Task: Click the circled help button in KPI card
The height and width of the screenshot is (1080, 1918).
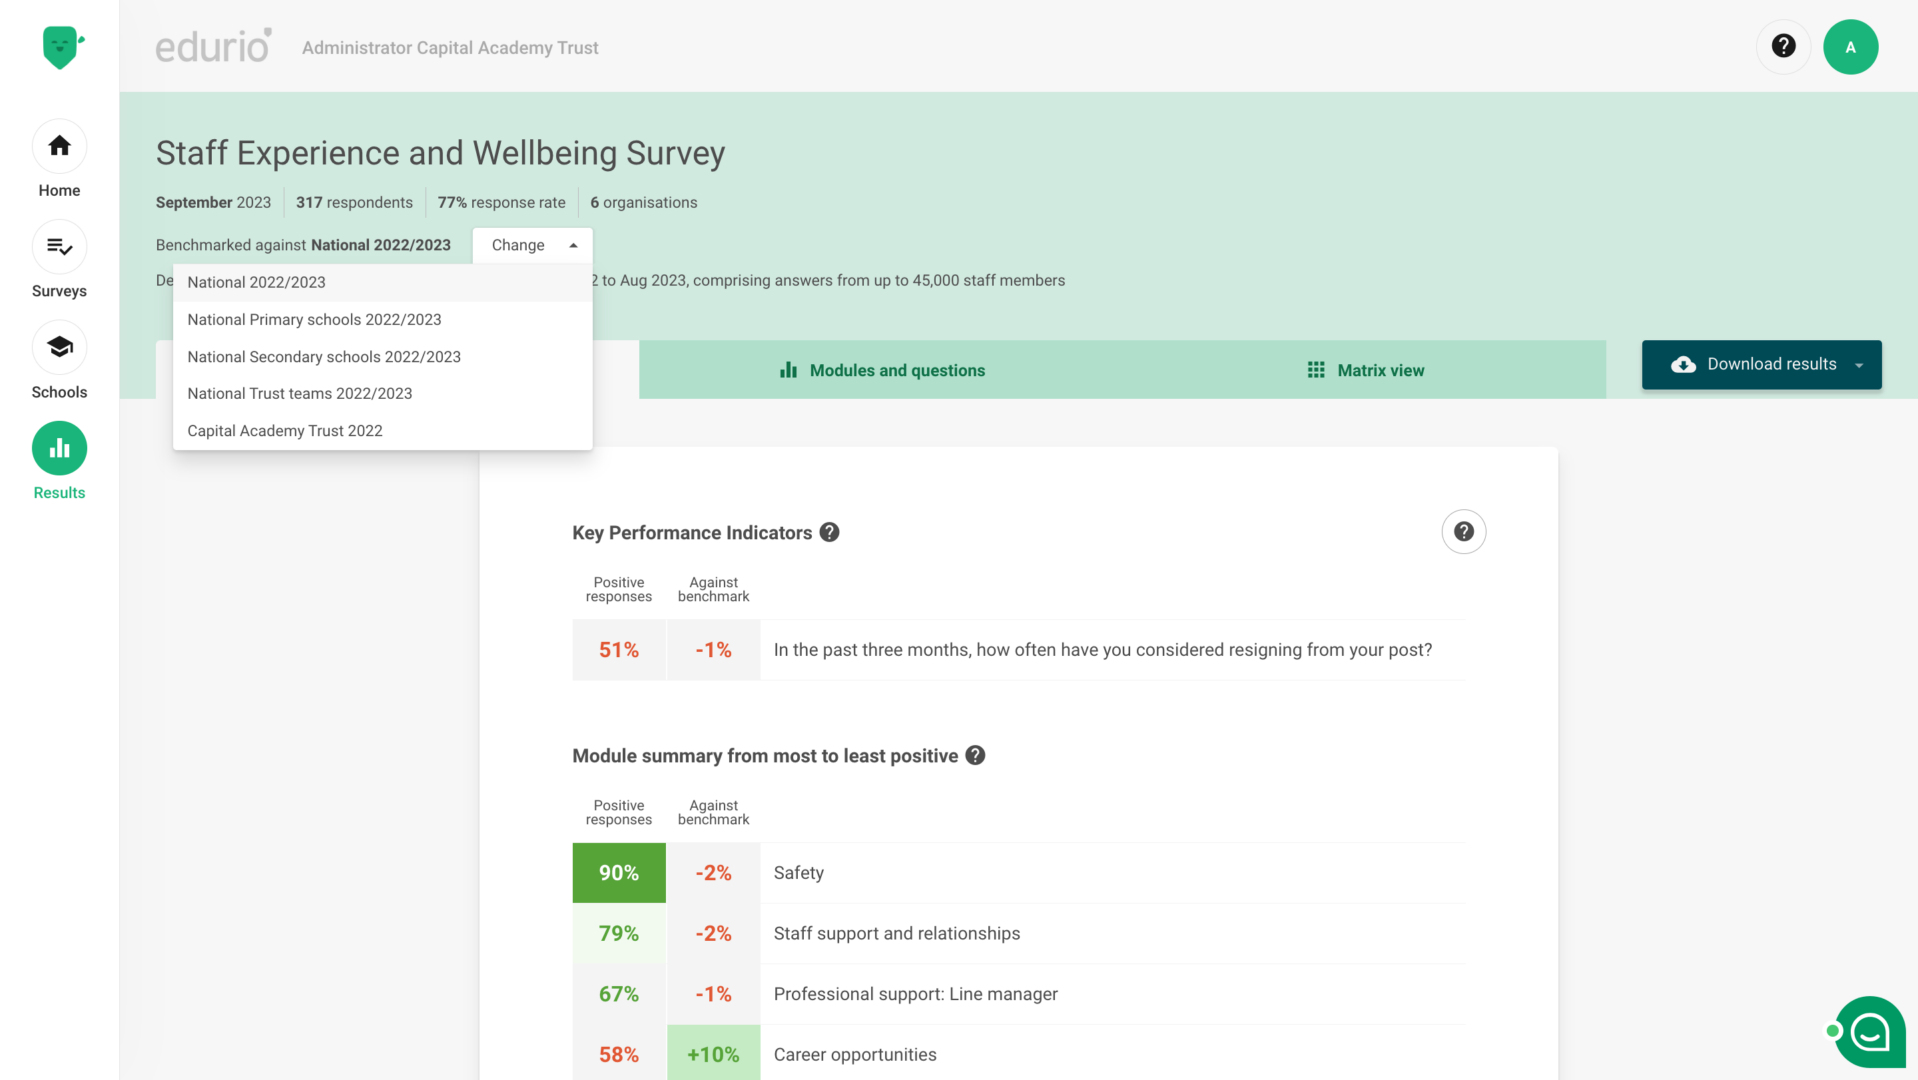Action: 1463,532
